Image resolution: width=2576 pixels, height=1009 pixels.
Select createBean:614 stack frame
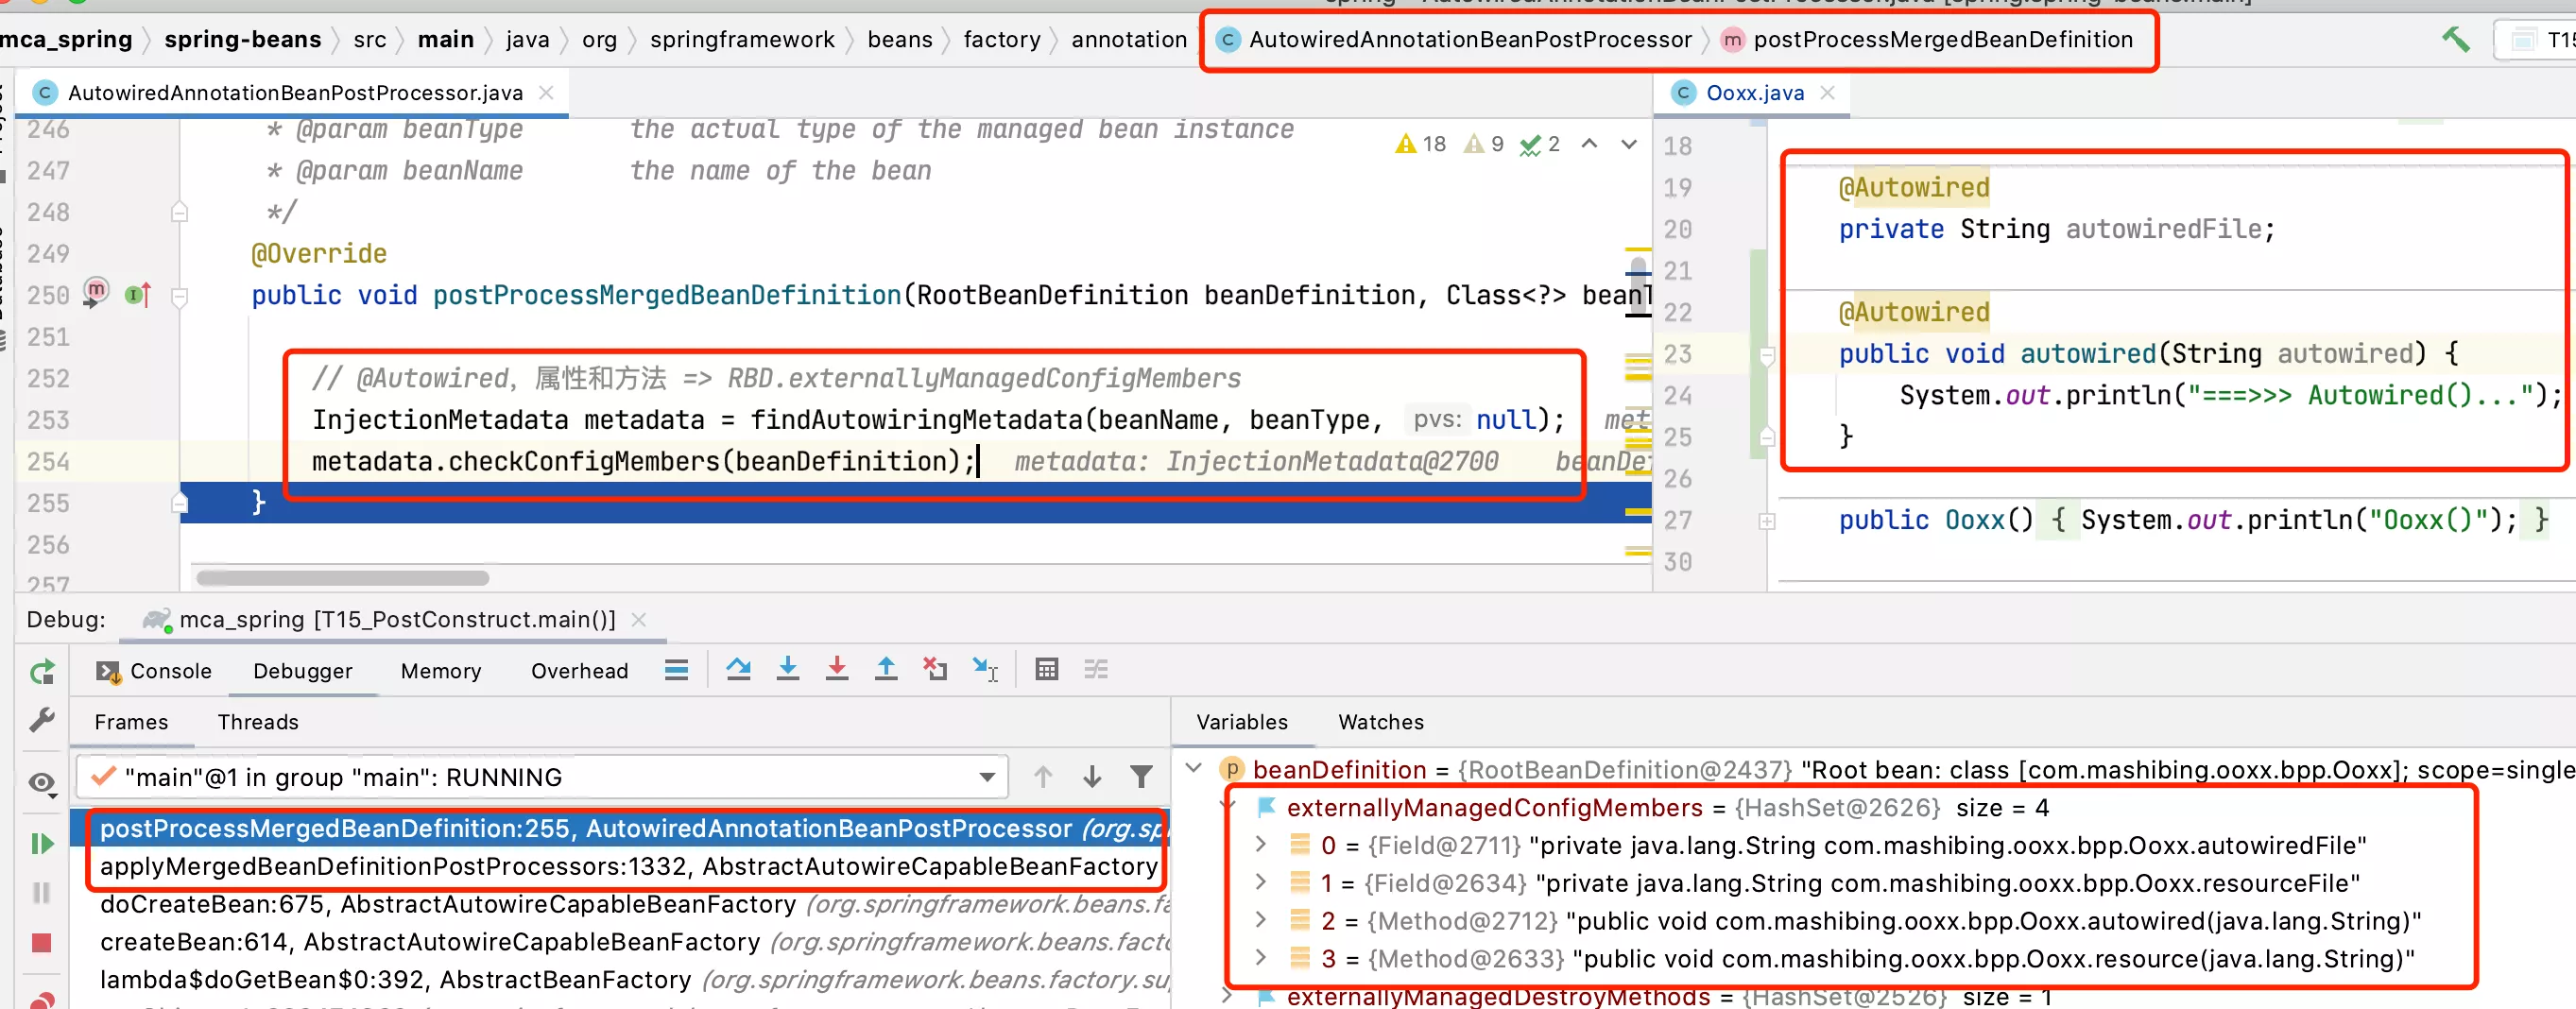pyautogui.click(x=620, y=942)
